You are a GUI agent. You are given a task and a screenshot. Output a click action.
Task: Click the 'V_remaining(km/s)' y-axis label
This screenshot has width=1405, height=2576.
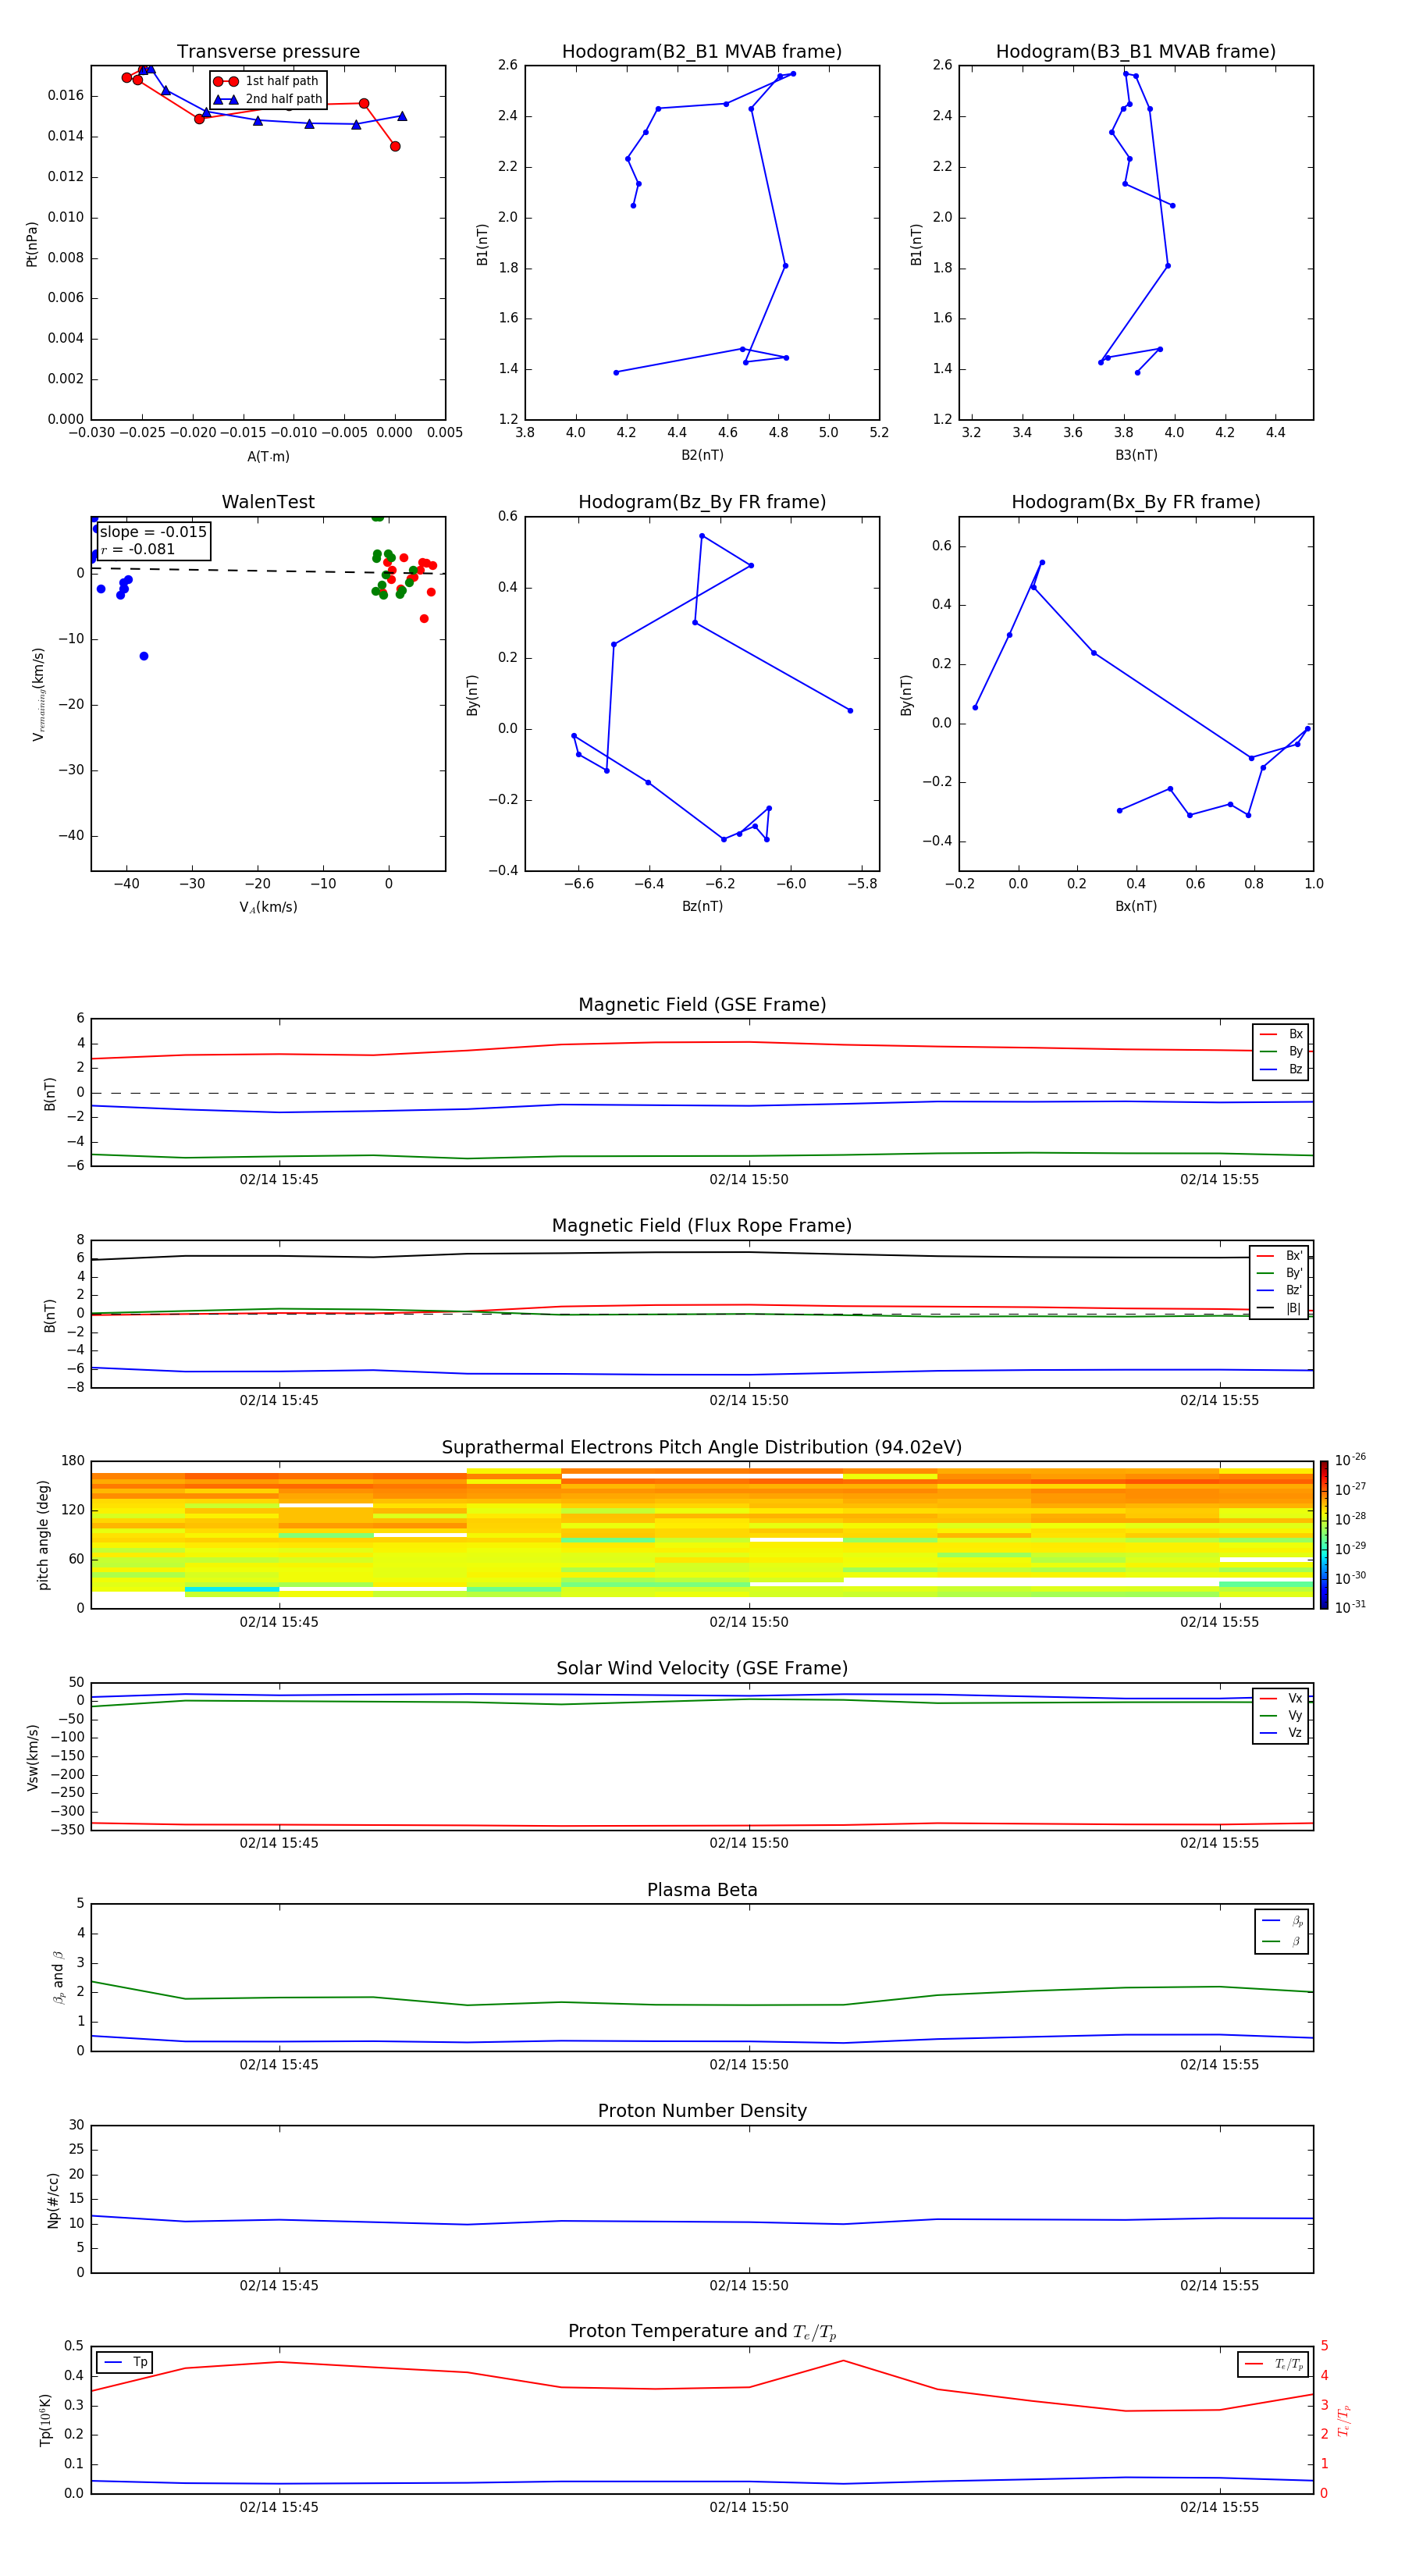38,695
